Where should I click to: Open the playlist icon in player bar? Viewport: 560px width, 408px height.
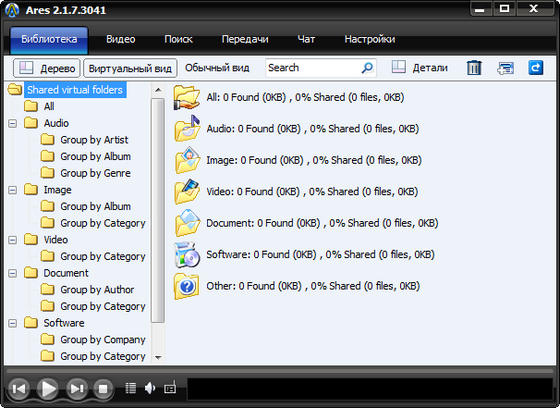[131, 388]
